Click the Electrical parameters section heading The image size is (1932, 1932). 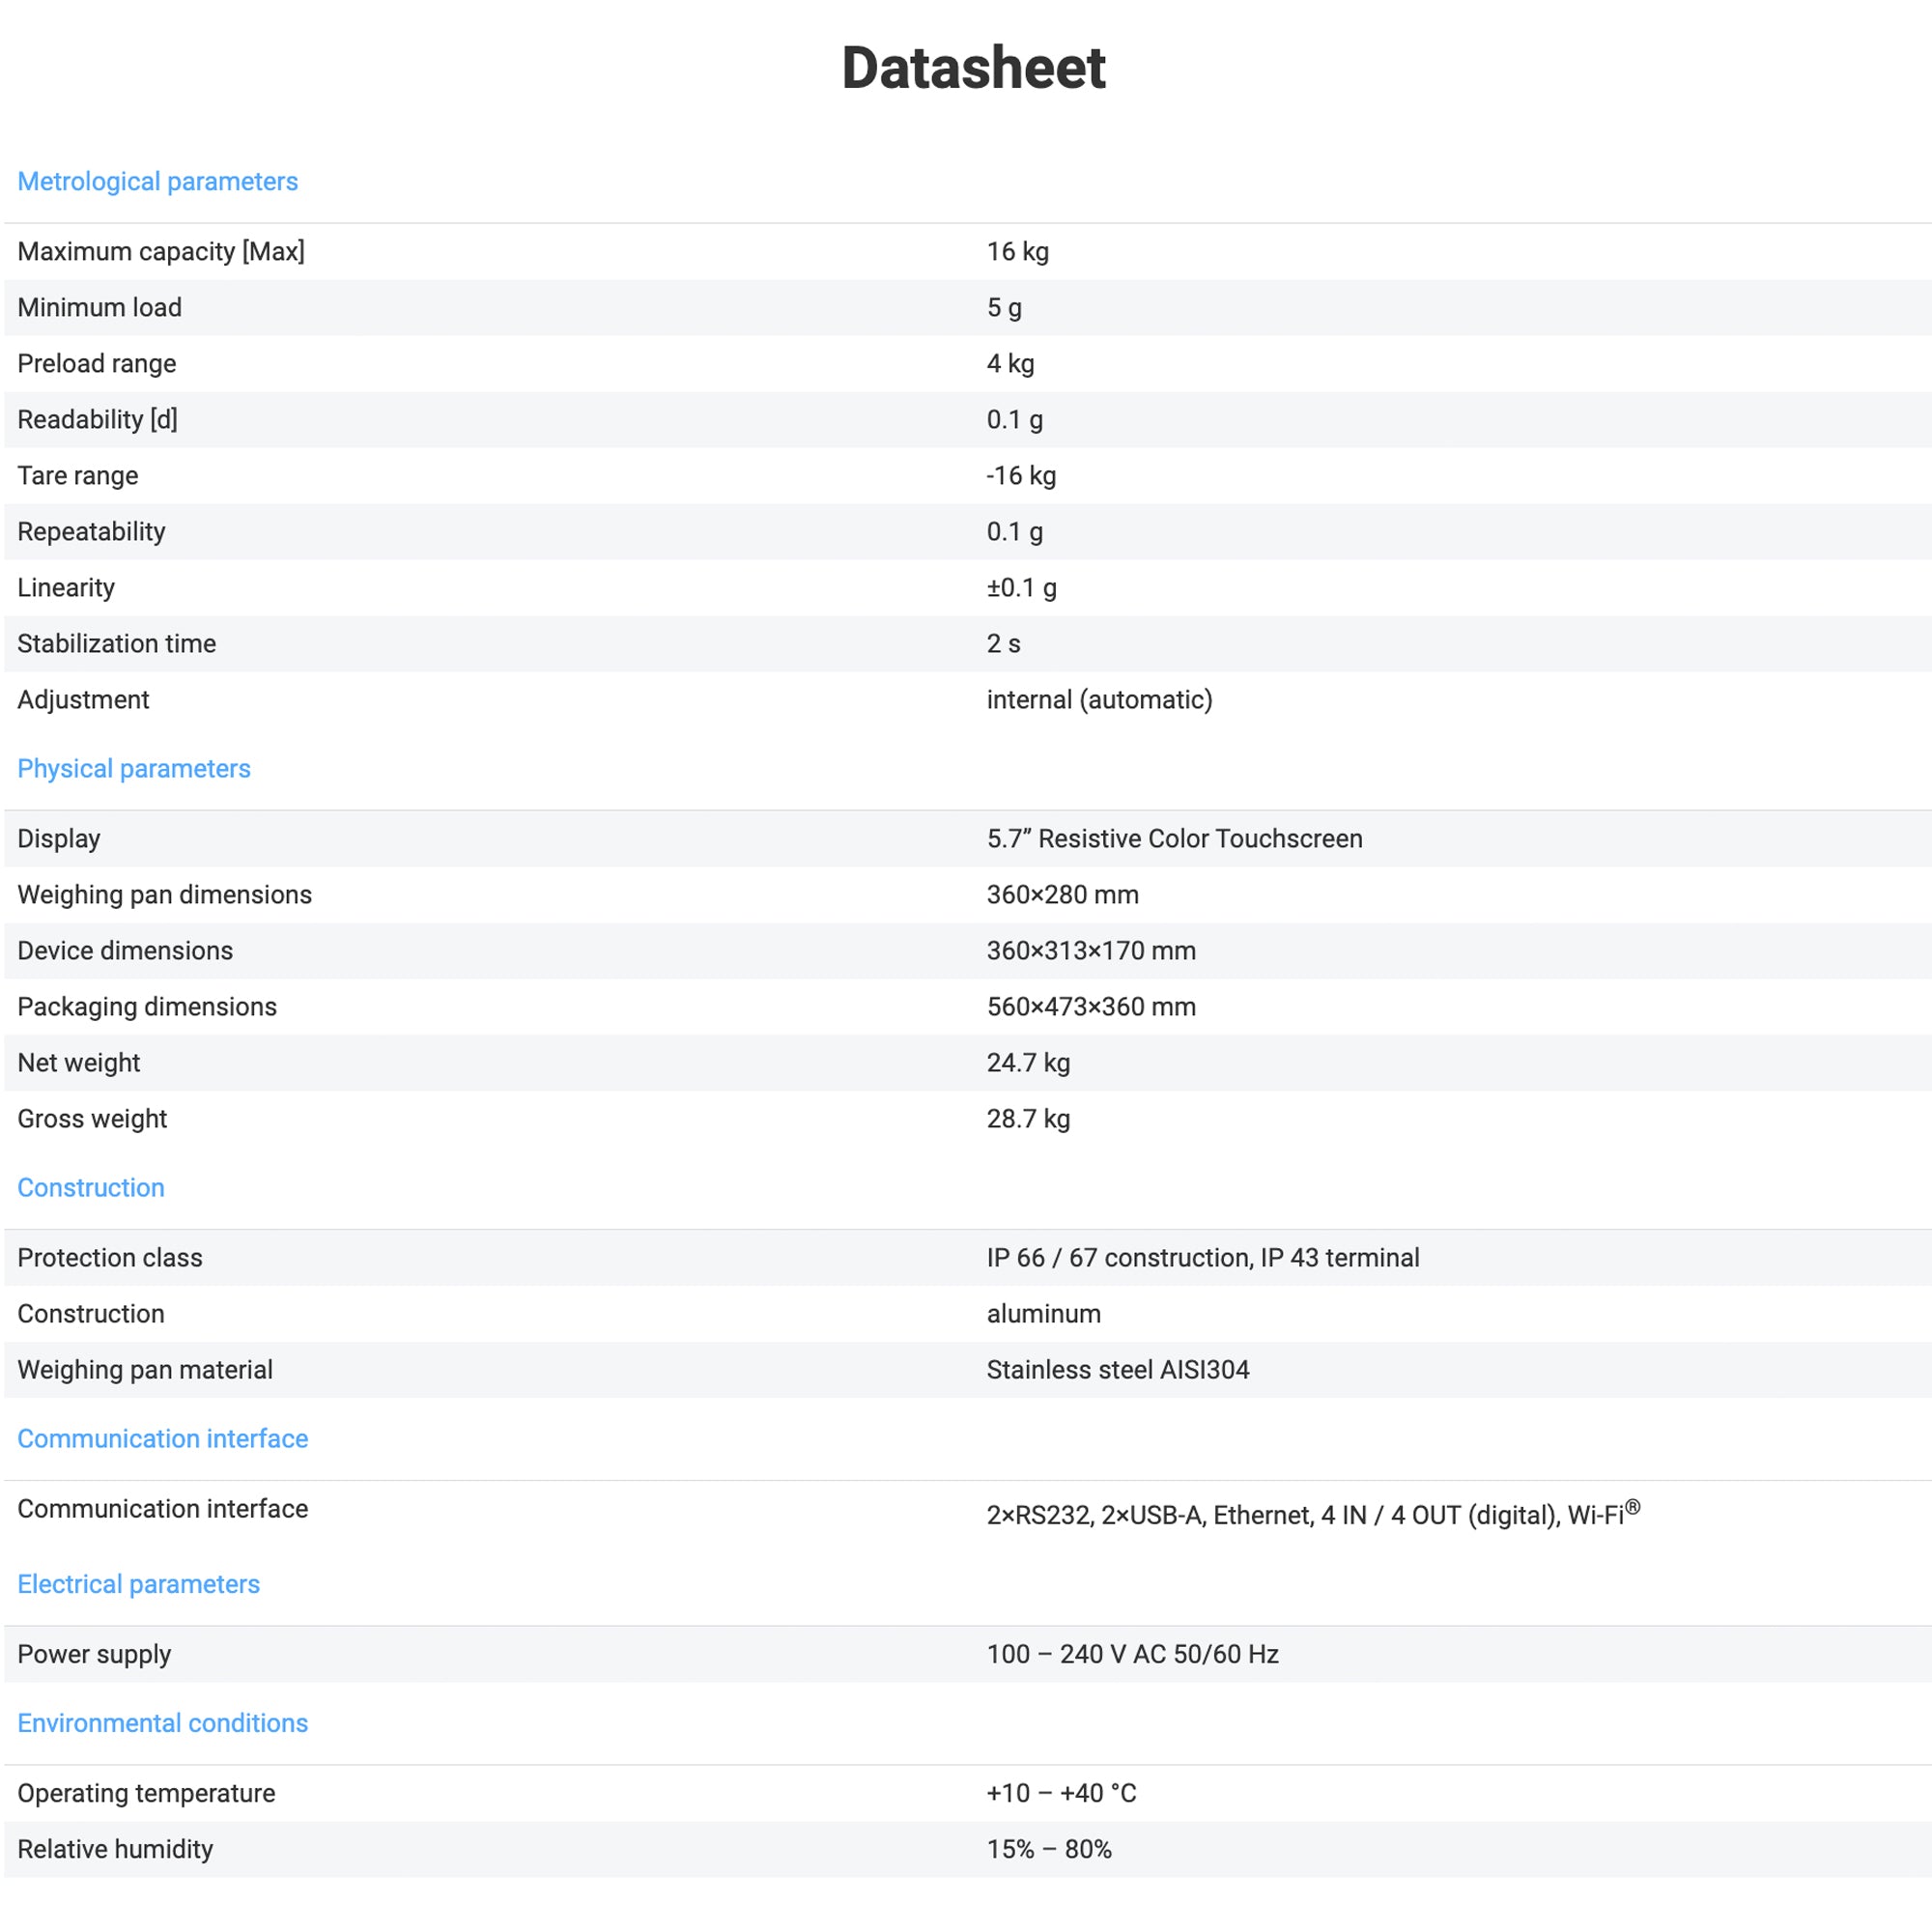(138, 1584)
